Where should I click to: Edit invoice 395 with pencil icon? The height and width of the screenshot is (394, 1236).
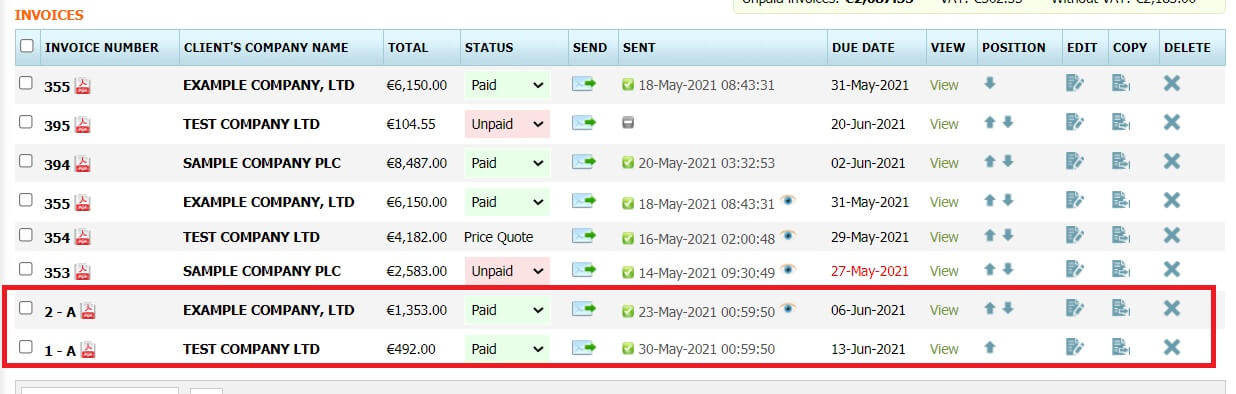coord(1075,123)
